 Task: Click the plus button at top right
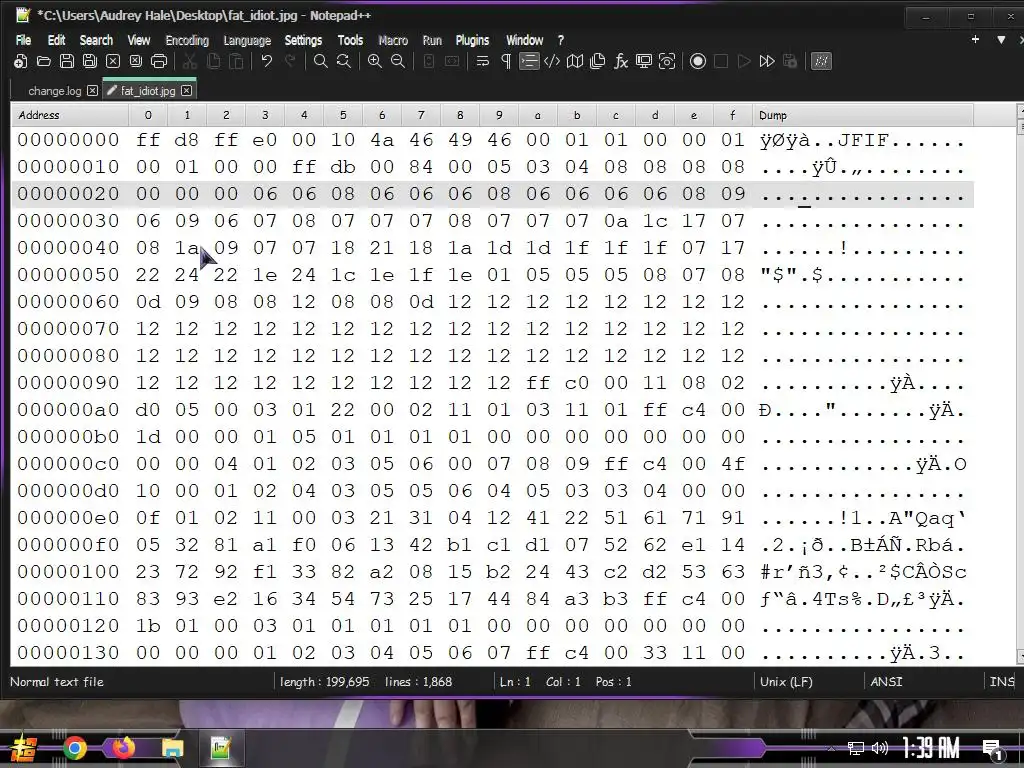pos(975,39)
